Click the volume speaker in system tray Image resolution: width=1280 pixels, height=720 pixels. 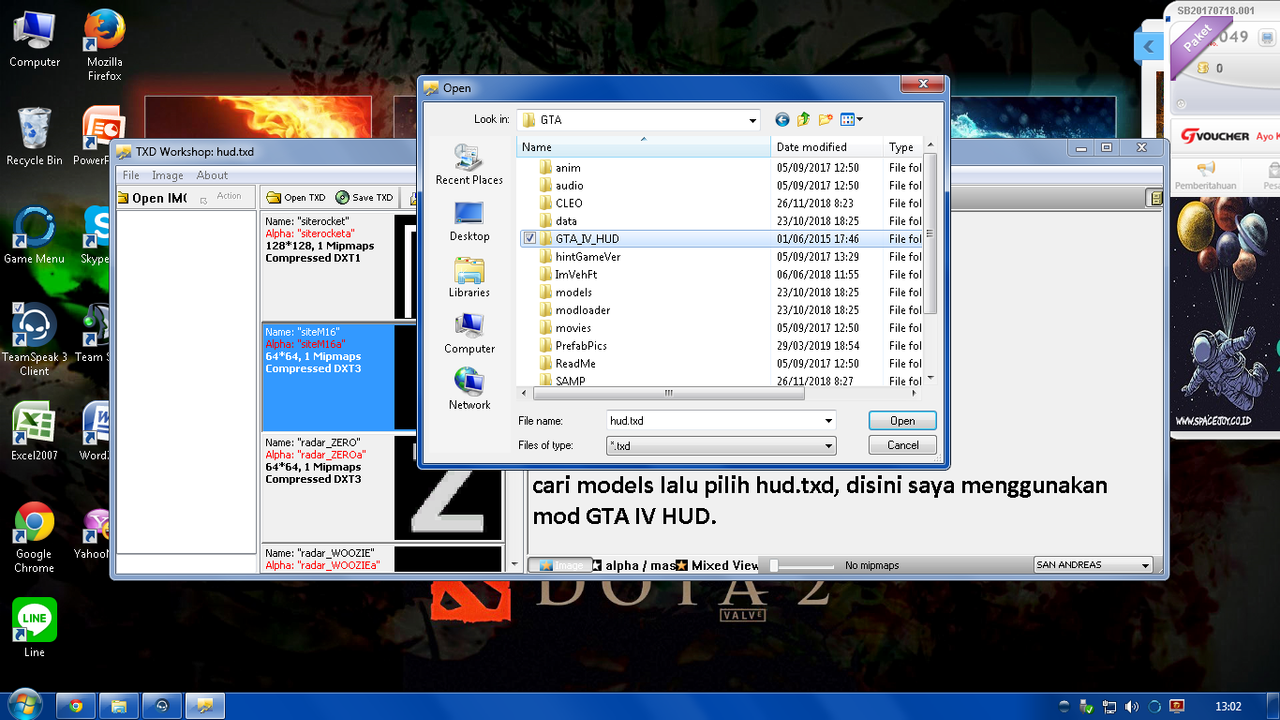pos(1132,707)
